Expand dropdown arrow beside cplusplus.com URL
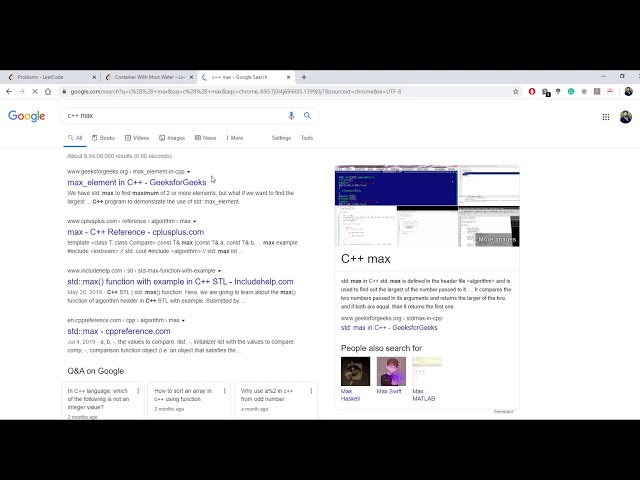640x480 pixels. (x=195, y=221)
